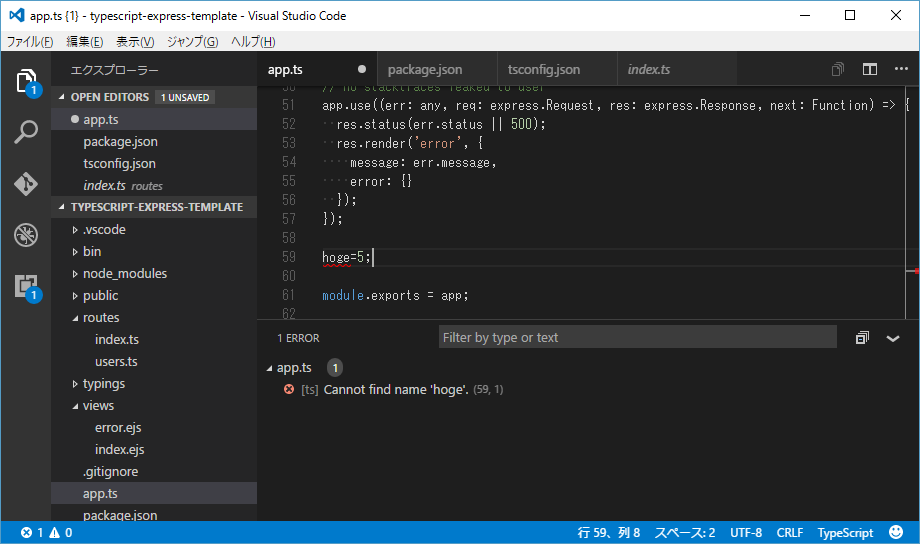Open the Search view icon
Screen dimensions: 920x544
tap(26, 133)
